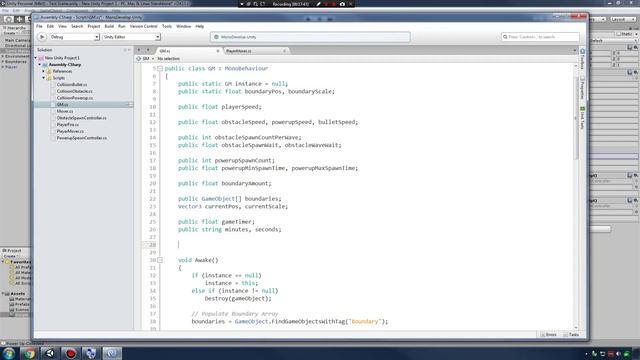
Task: Open the red screen recorder taskbar icon
Action: [71, 353]
